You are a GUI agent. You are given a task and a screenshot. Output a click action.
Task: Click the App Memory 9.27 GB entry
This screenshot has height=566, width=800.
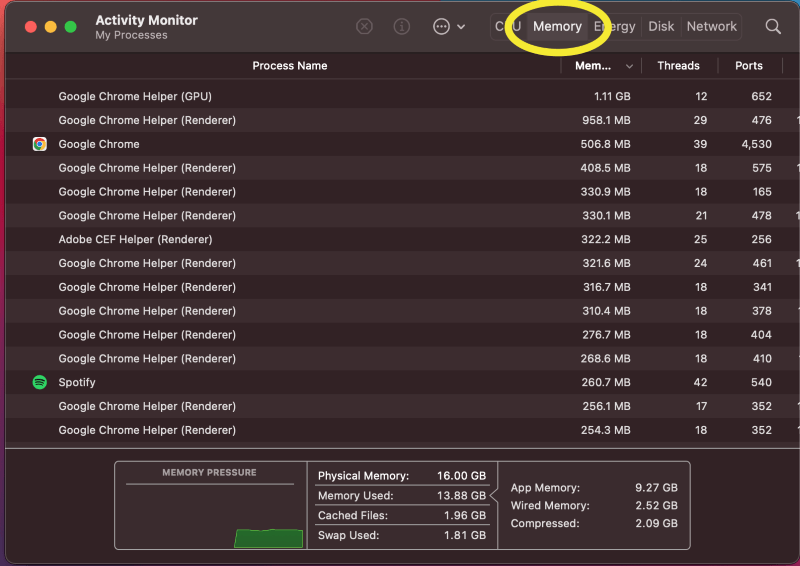click(x=594, y=487)
